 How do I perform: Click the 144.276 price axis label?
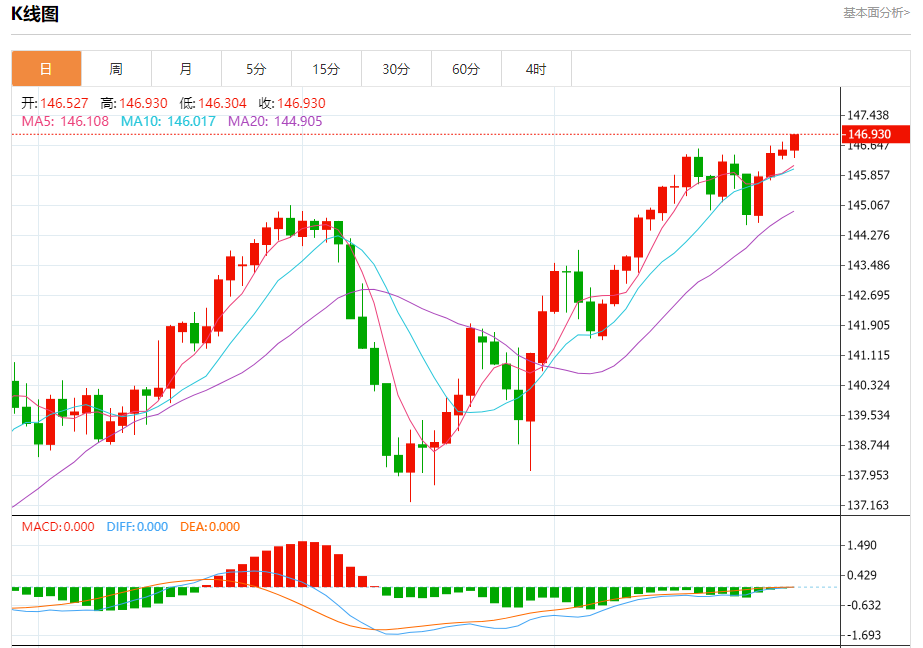pyautogui.click(x=868, y=235)
